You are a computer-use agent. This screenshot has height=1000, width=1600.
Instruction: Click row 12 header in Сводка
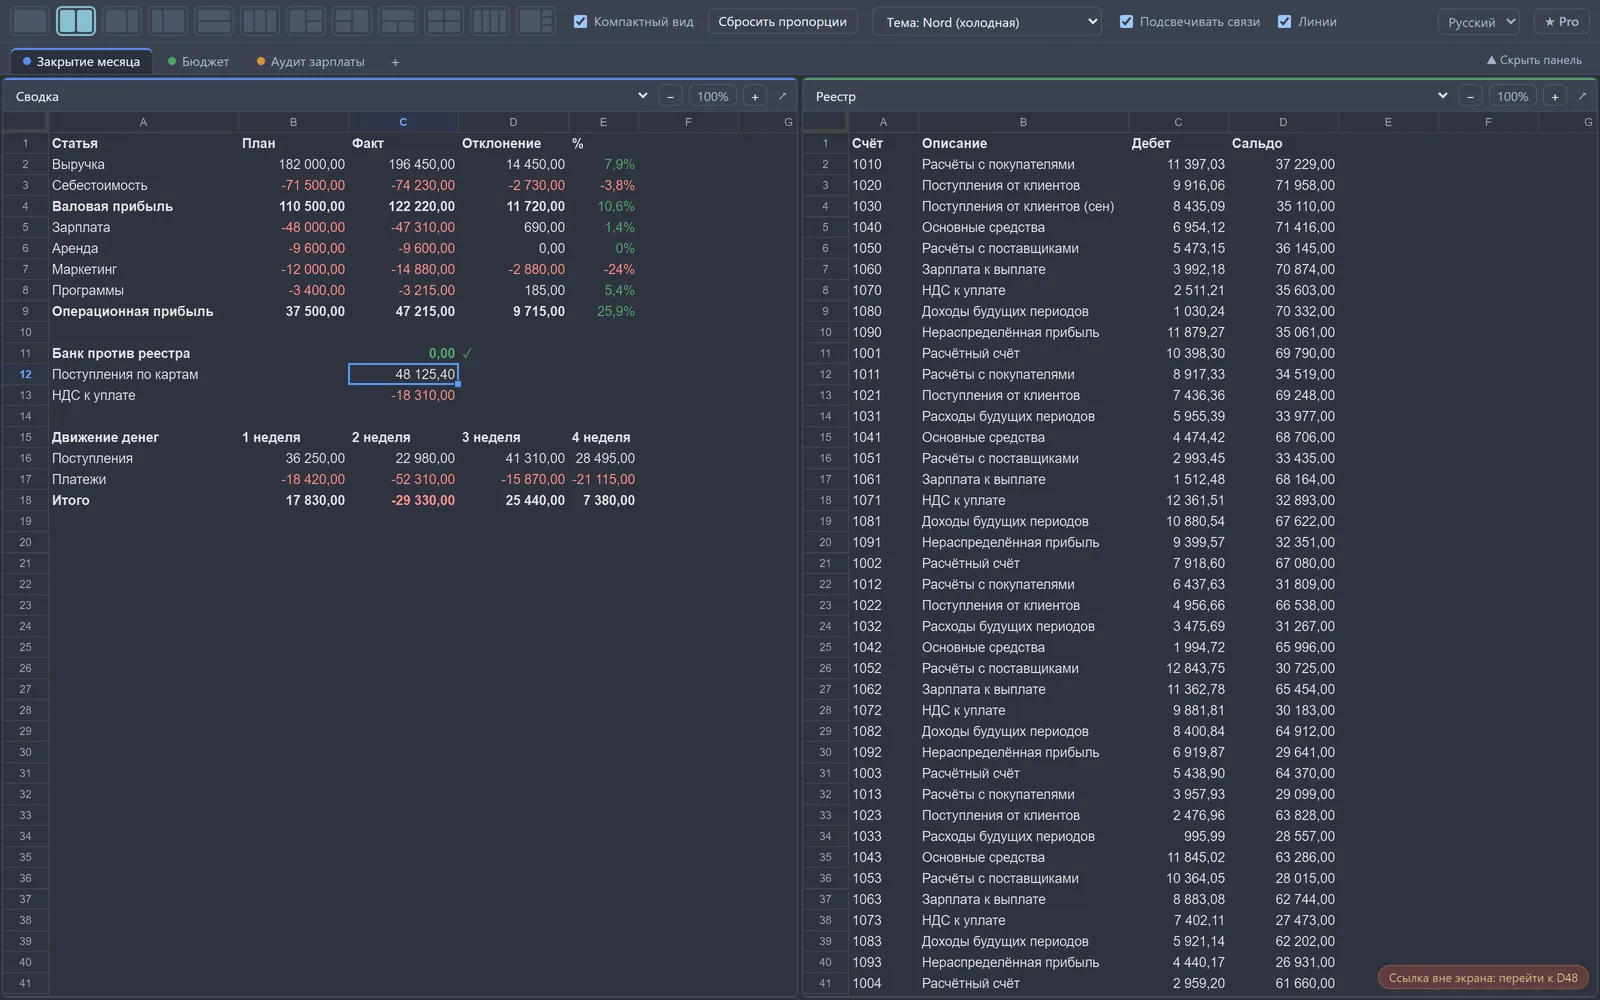tap(25, 374)
